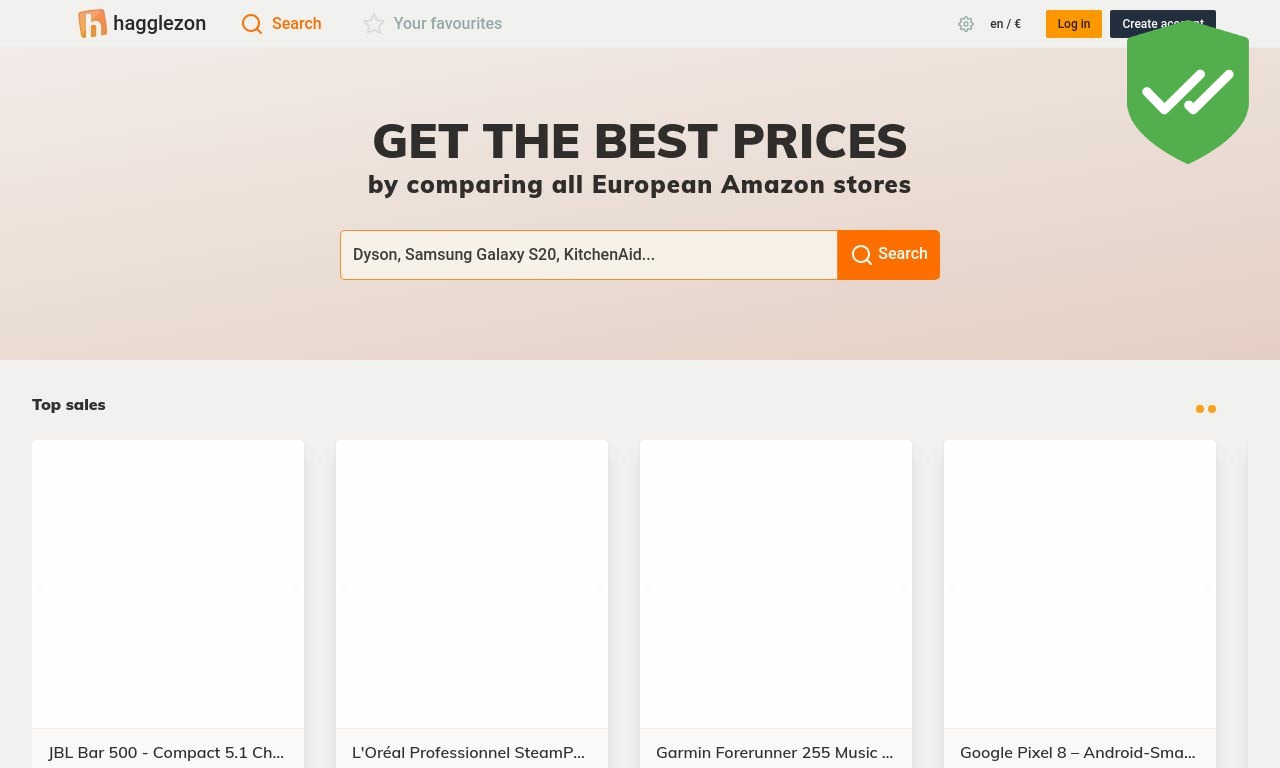Focus the product search input field
This screenshot has height=768, width=1280.
589,255
